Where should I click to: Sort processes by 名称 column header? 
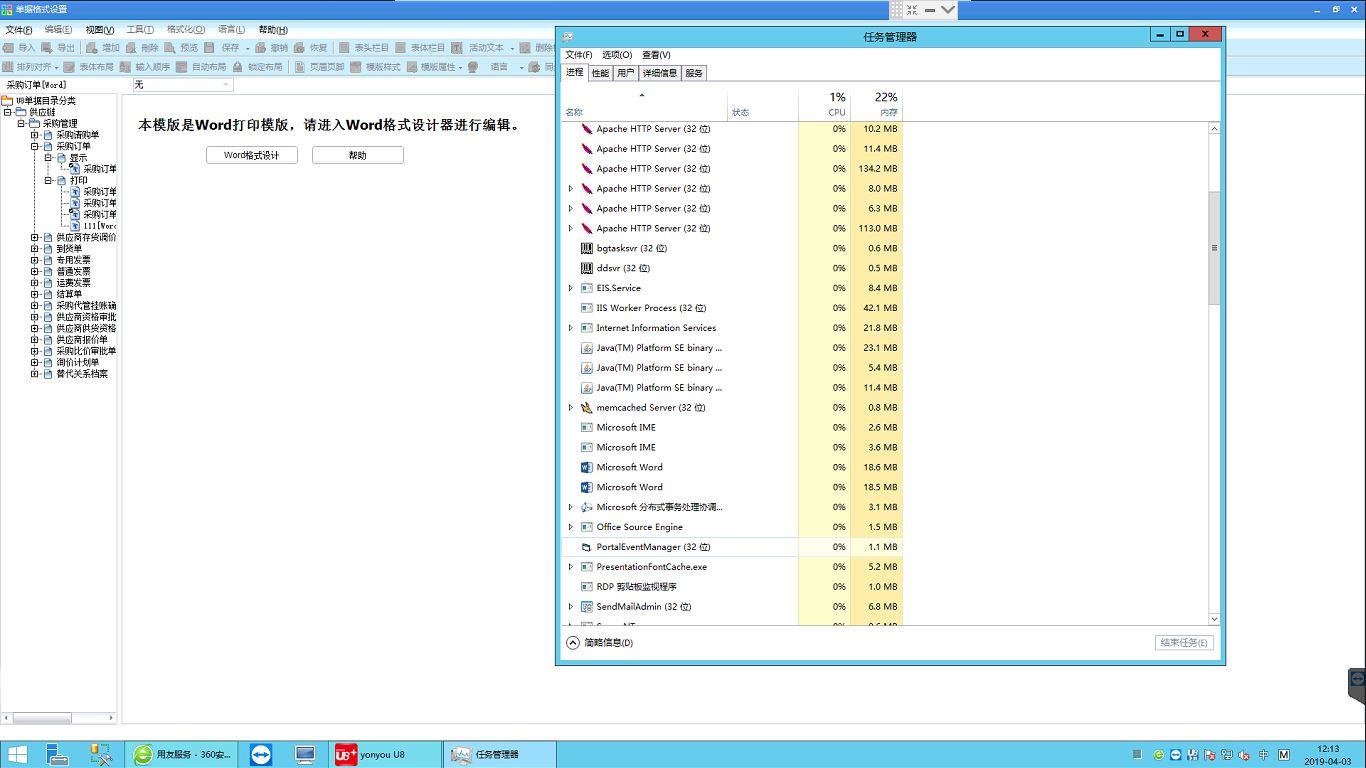pyautogui.click(x=645, y=104)
